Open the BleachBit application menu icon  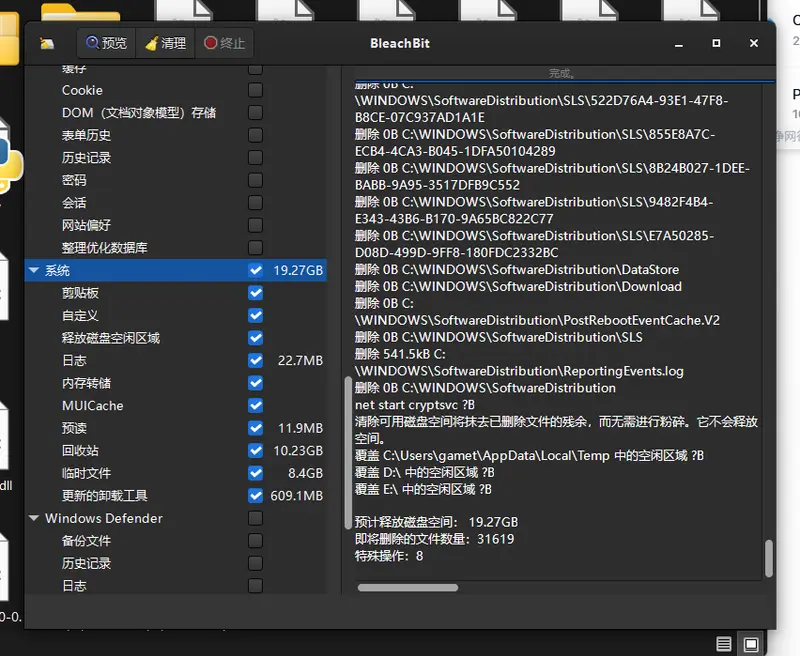pos(47,43)
